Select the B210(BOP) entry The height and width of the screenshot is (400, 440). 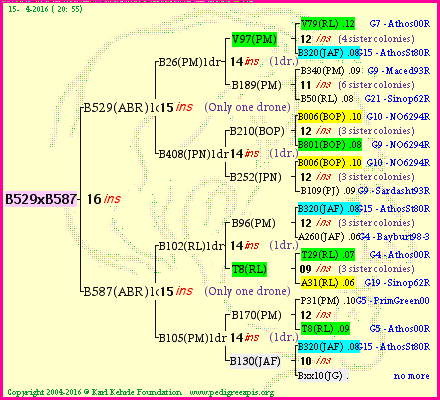(x=257, y=131)
